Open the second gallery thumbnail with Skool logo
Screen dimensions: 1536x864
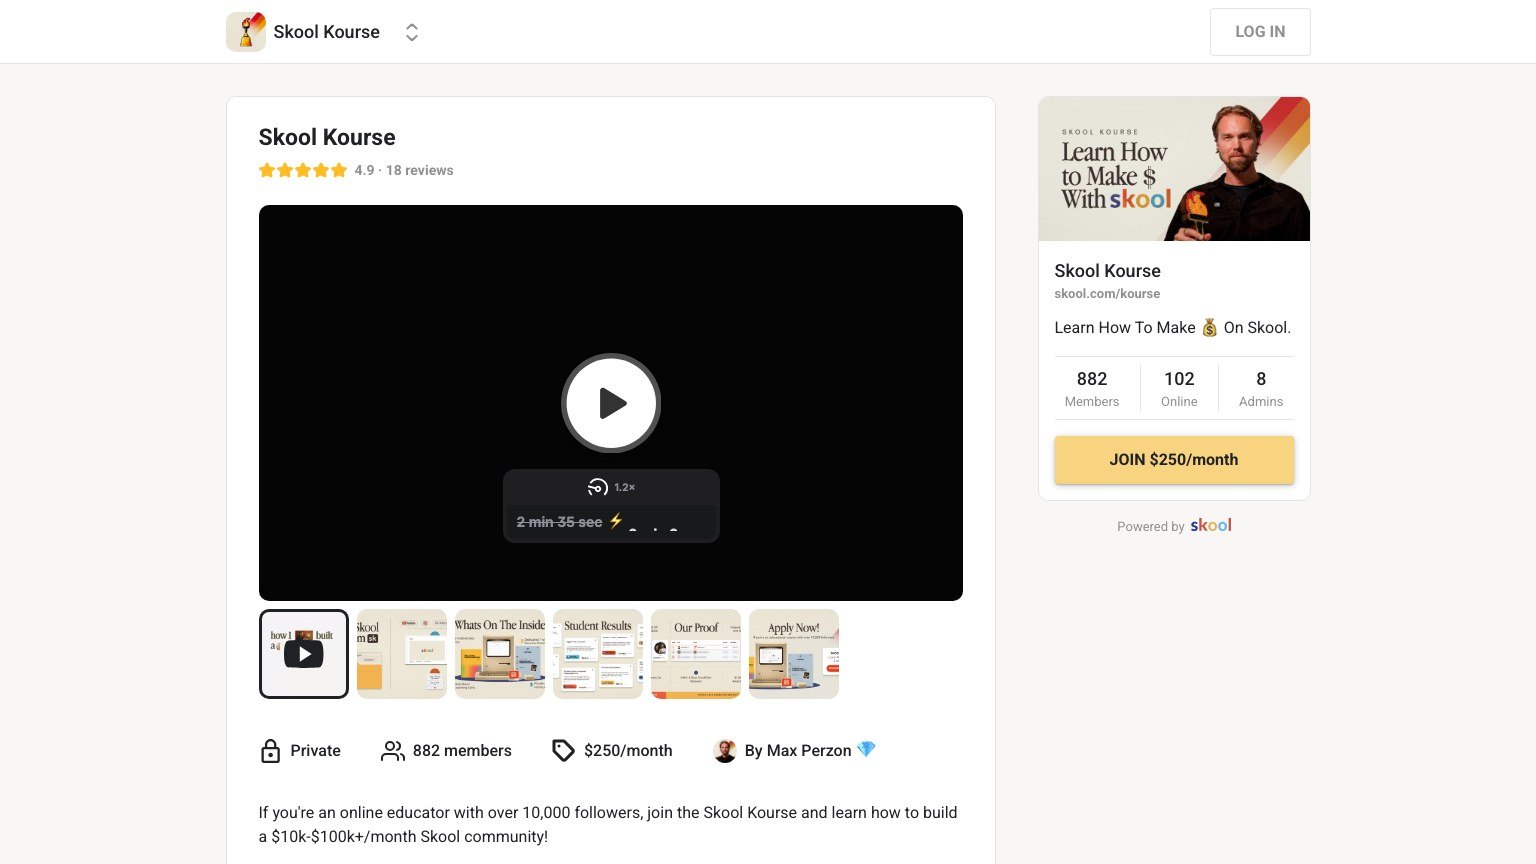pos(402,654)
